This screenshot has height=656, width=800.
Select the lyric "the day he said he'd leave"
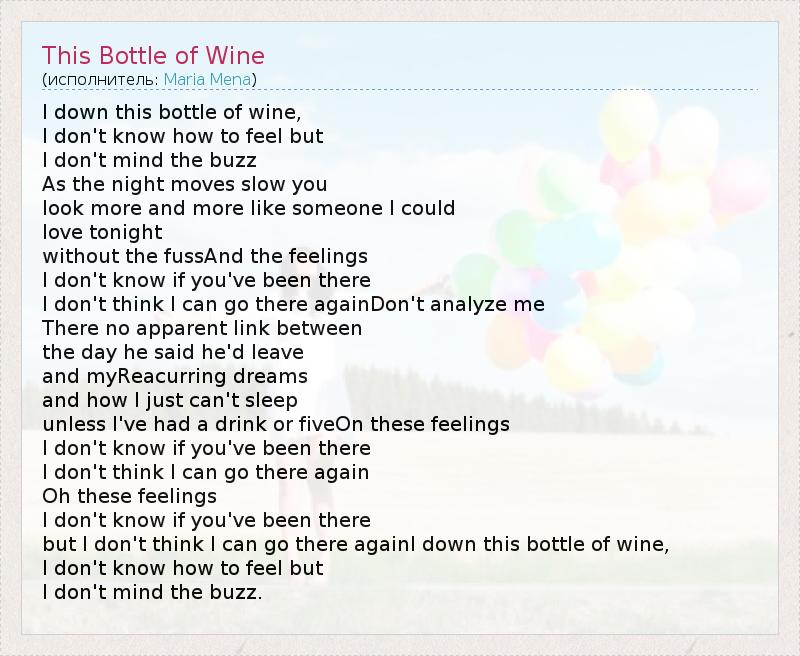173,352
